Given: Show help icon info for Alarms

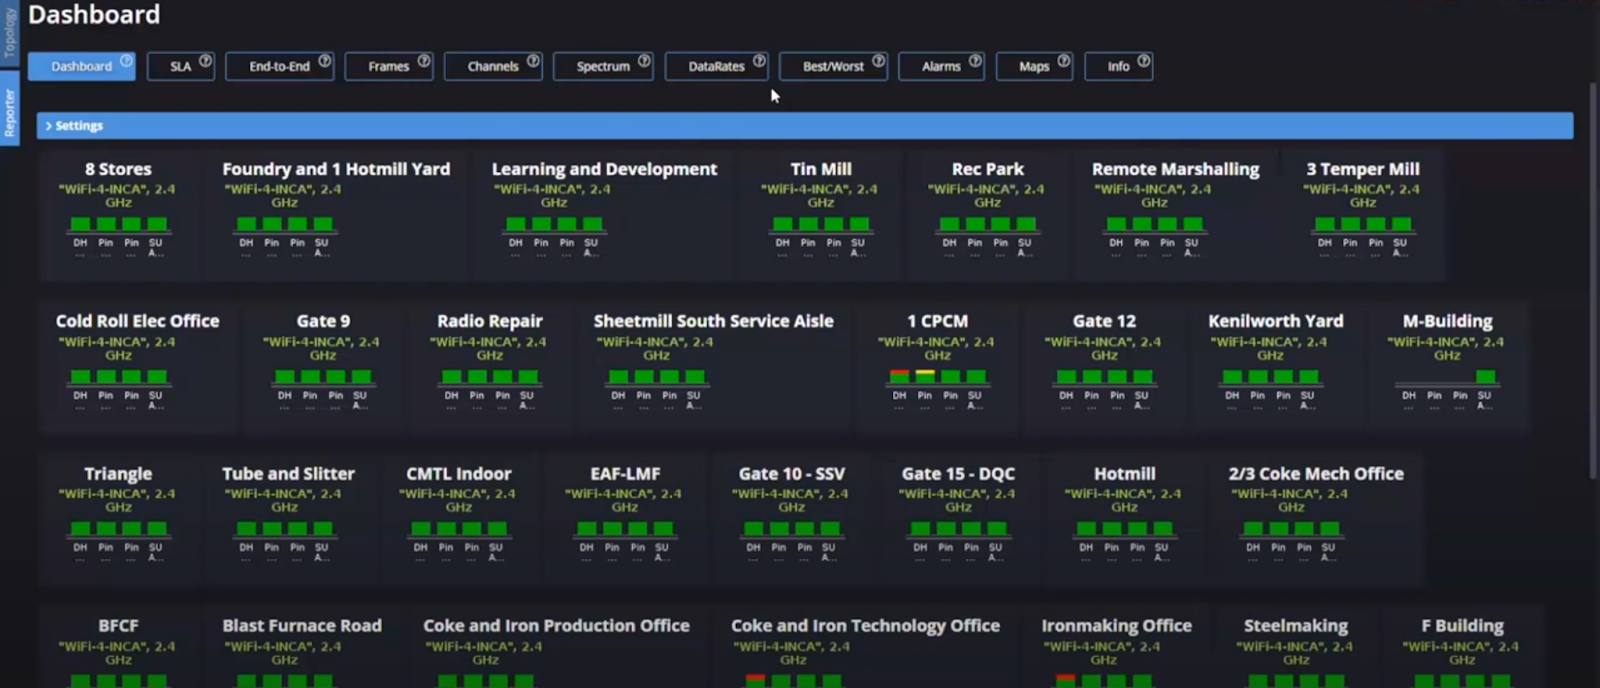Looking at the screenshot, I should pos(975,61).
